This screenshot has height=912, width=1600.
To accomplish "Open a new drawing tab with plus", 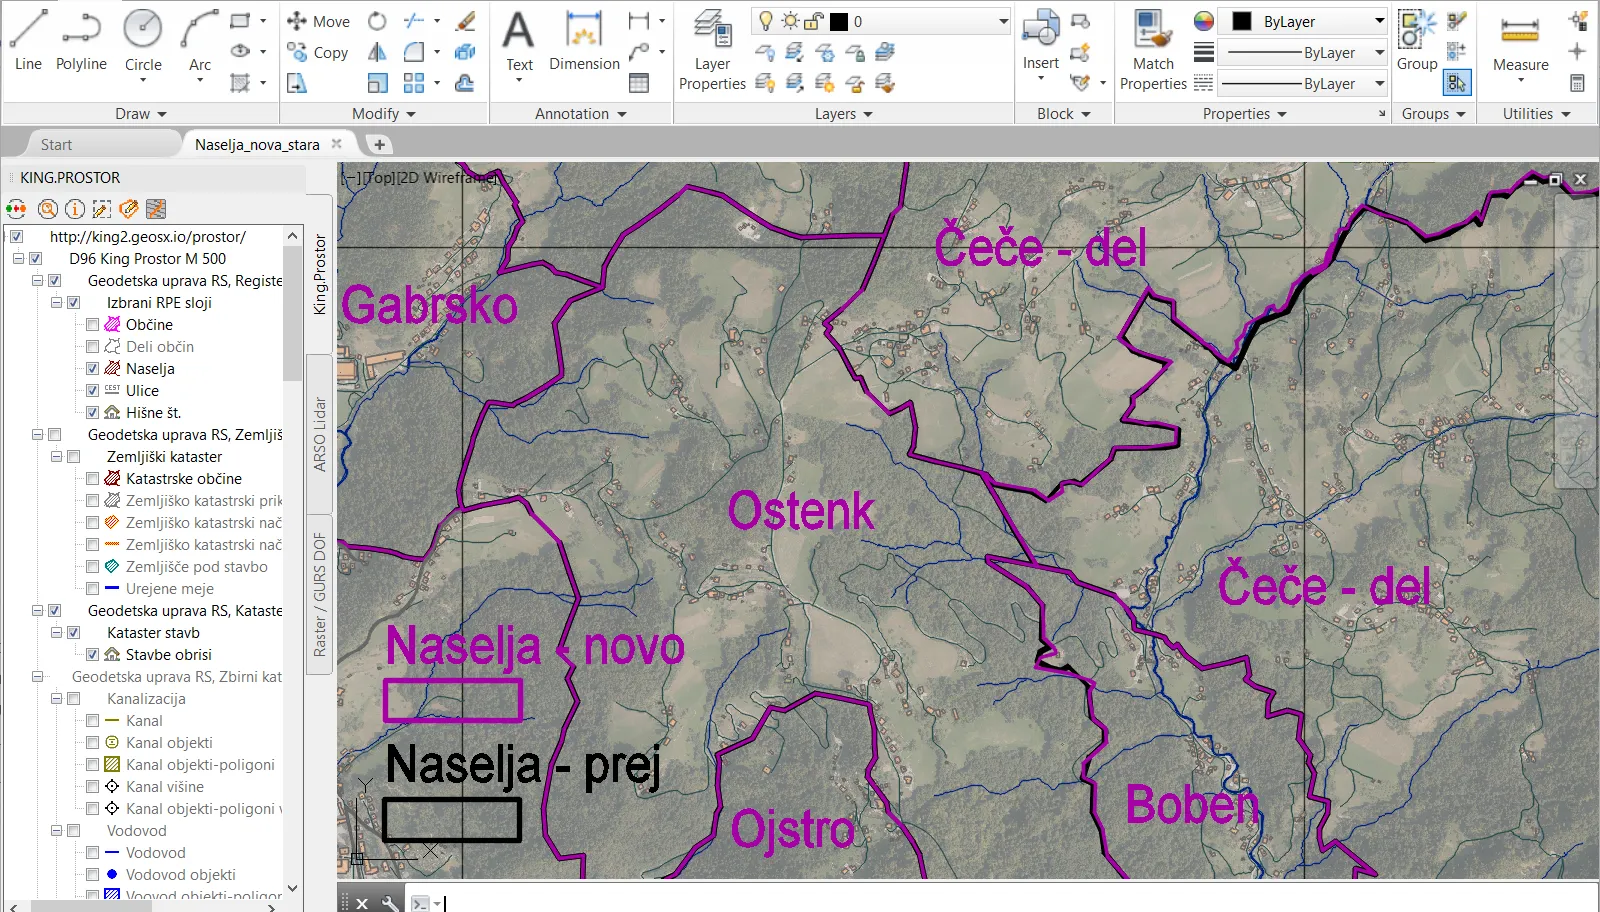I will point(379,145).
